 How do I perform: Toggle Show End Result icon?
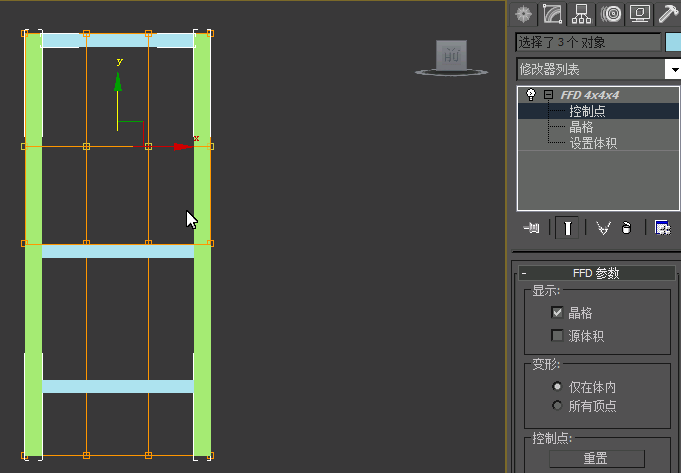point(567,228)
